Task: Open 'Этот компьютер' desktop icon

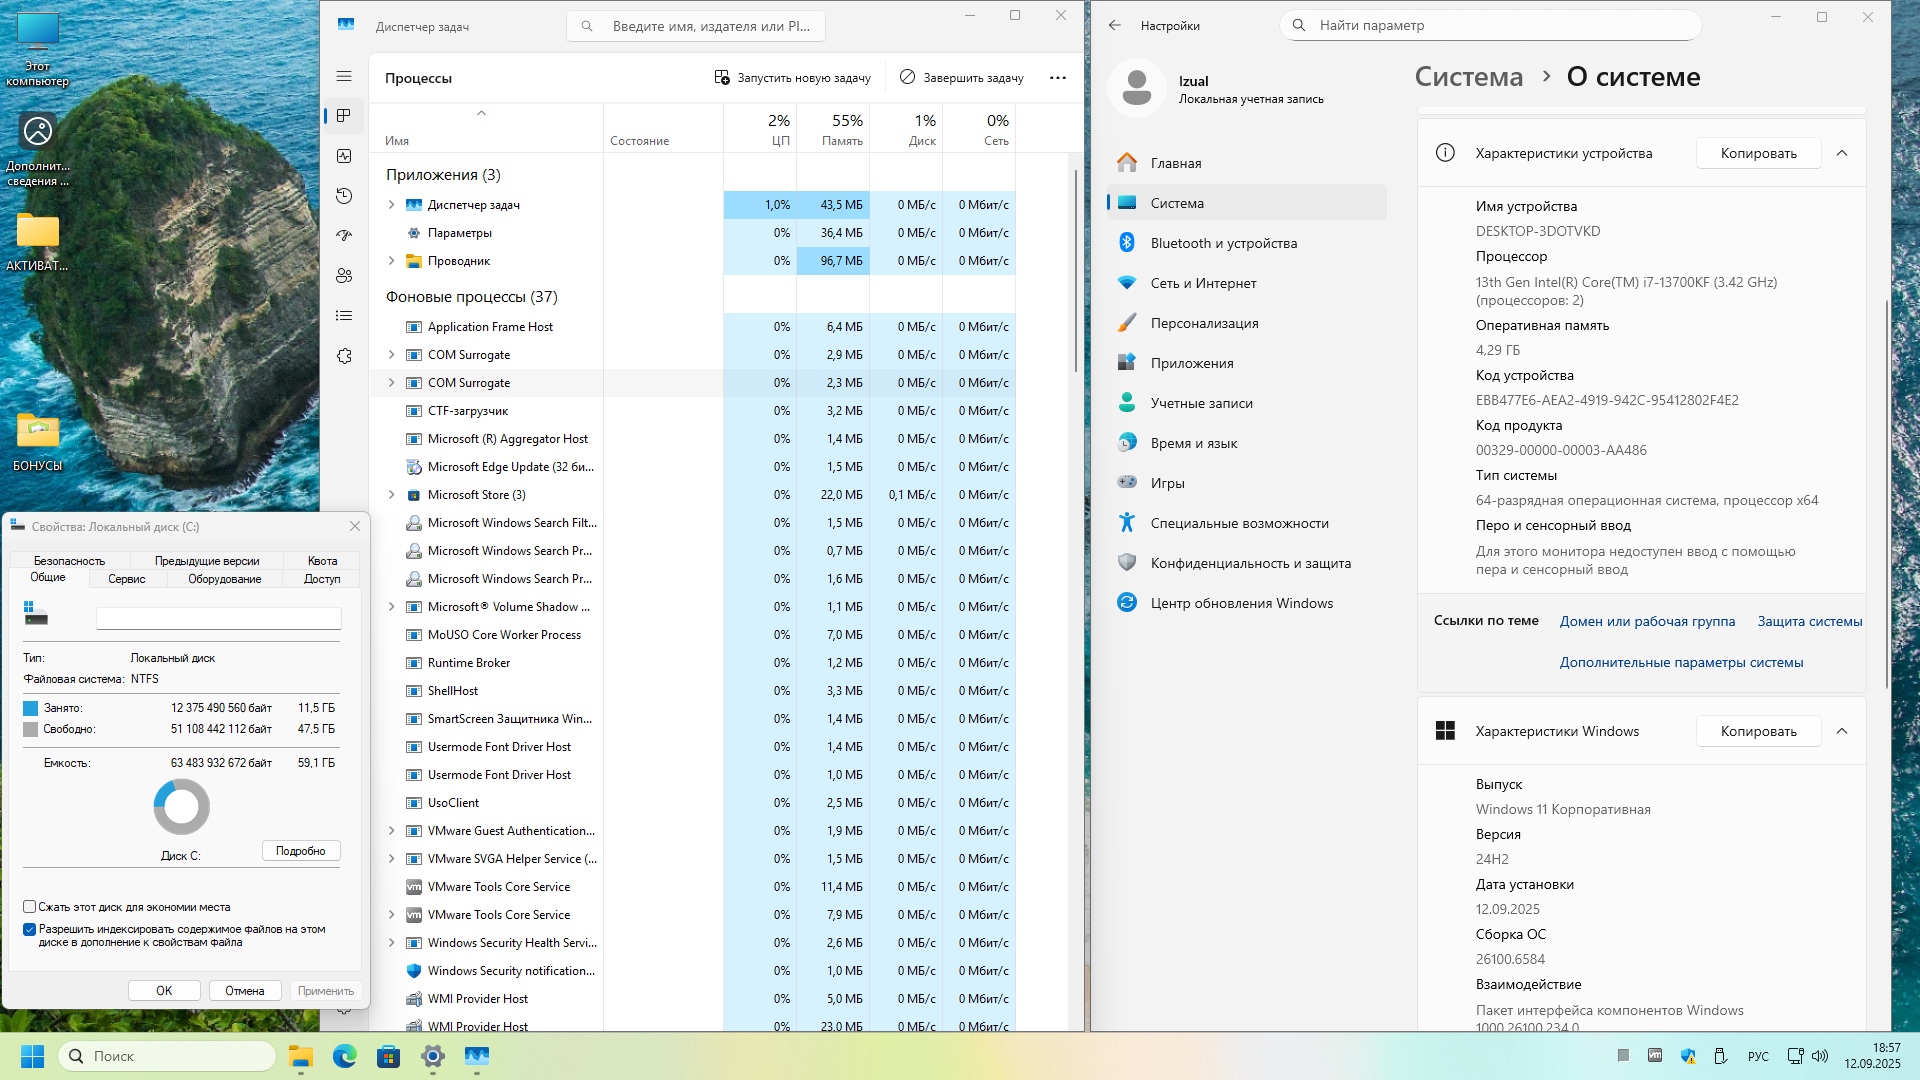Action: click(x=38, y=48)
